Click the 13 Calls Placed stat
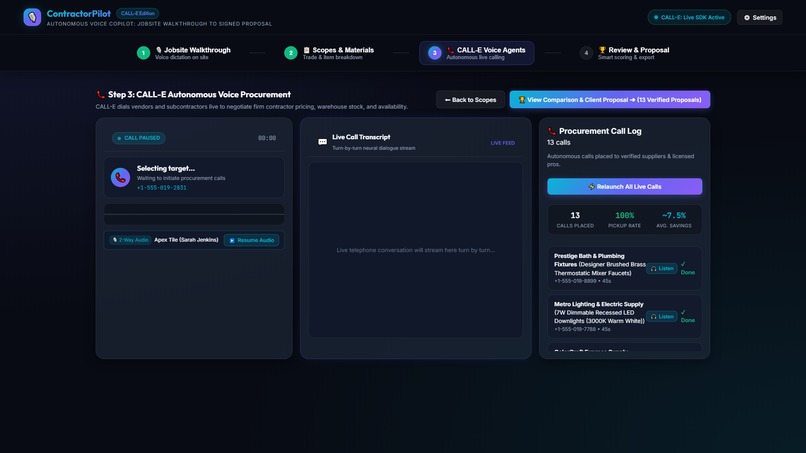 [575, 220]
